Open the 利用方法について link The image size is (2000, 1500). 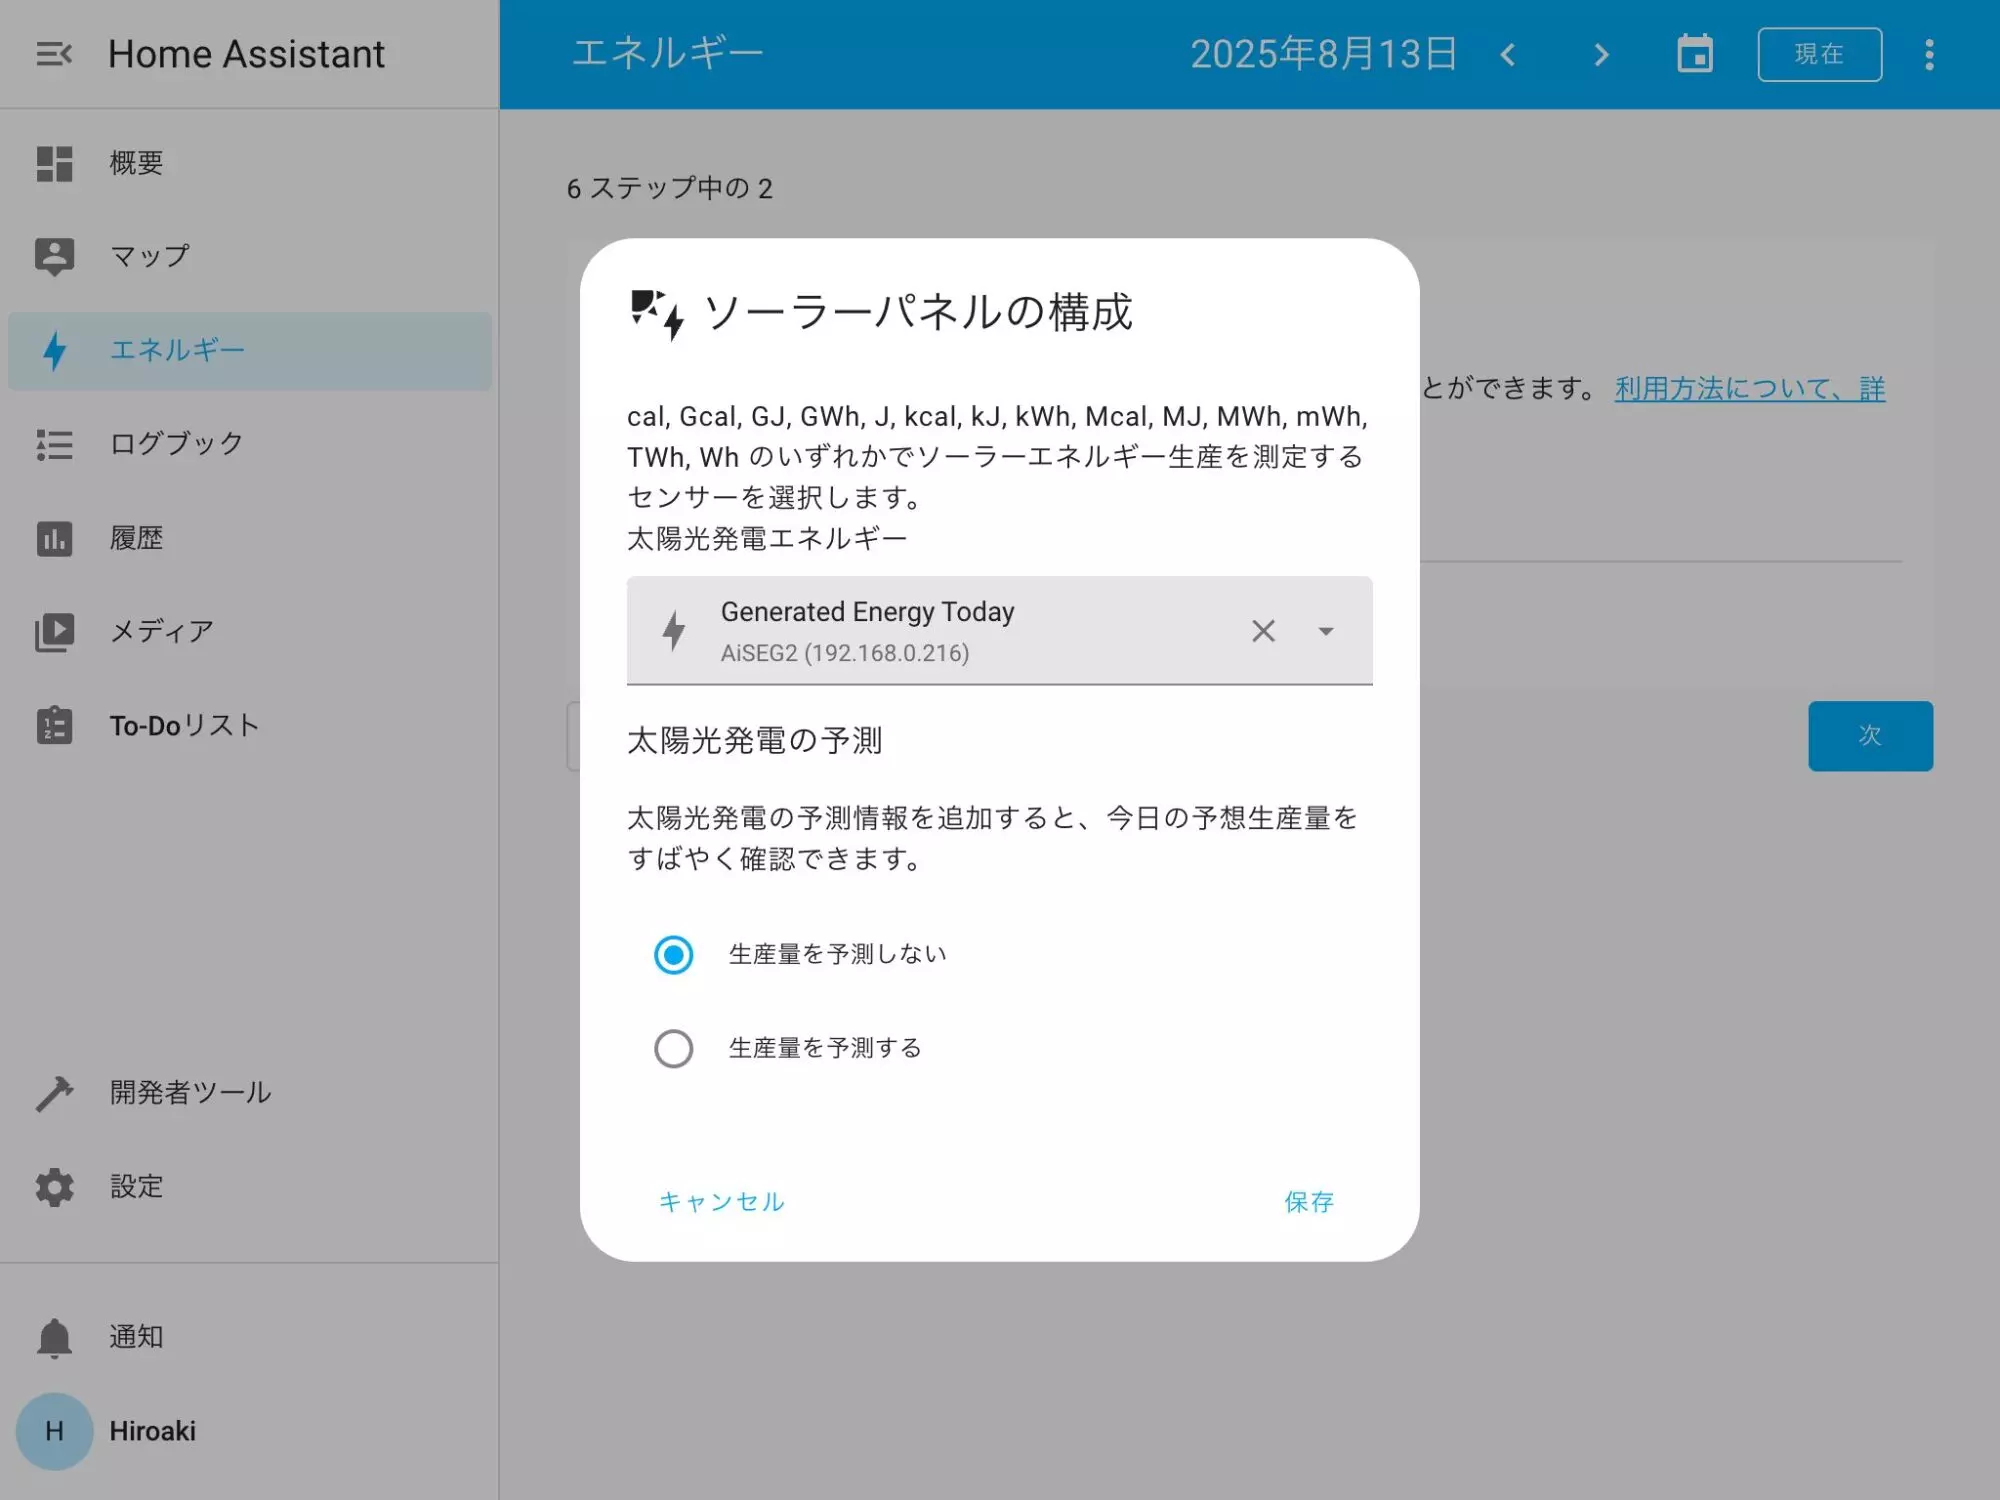tap(1749, 389)
